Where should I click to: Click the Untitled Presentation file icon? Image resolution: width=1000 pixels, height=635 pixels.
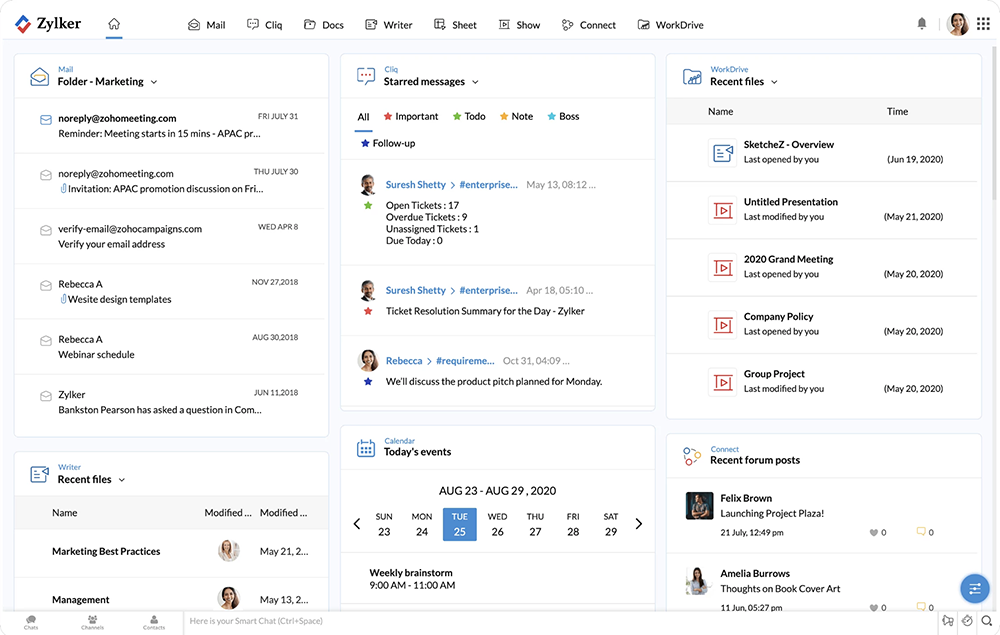723,210
